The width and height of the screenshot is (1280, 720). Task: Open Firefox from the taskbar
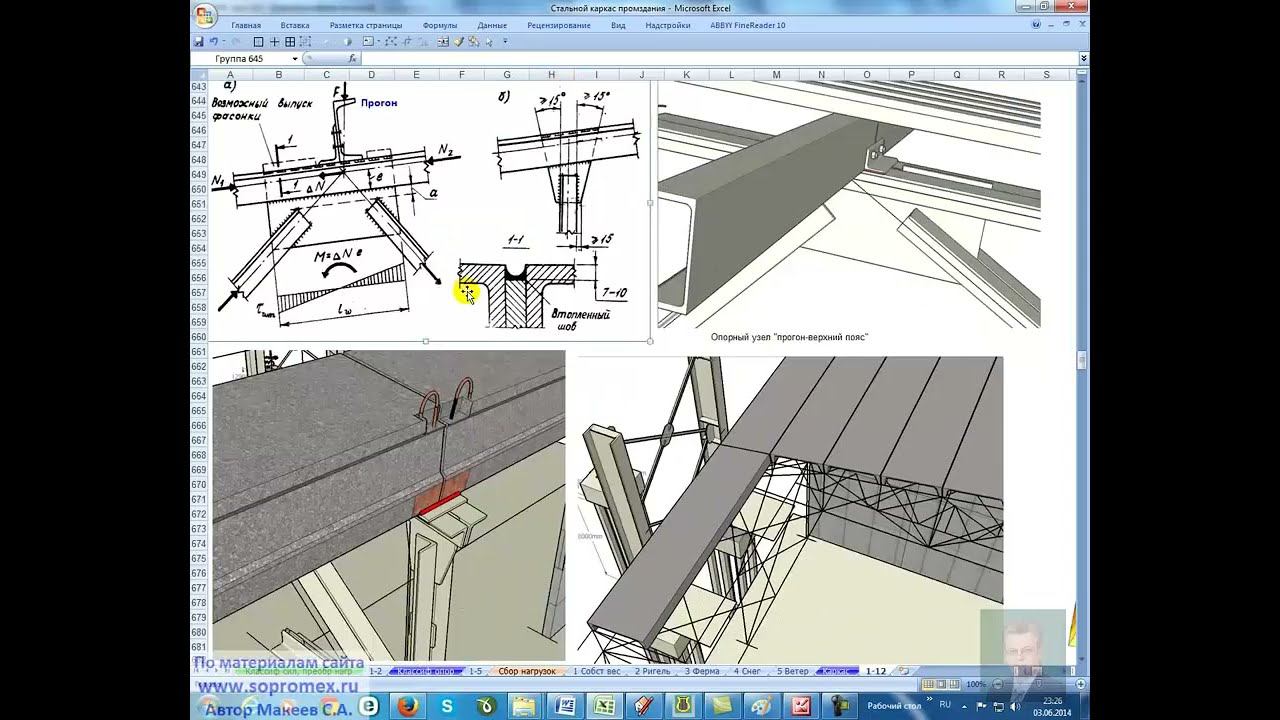(406, 706)
